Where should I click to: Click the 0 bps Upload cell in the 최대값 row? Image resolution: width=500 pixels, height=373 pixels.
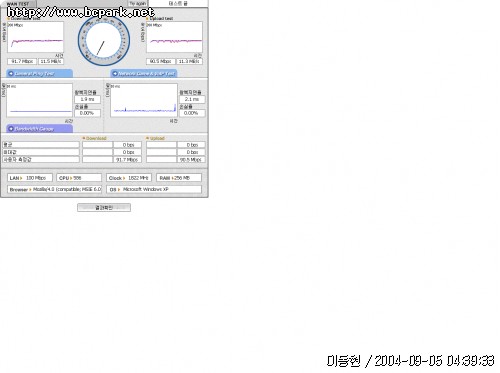click(x=191, y=152)
